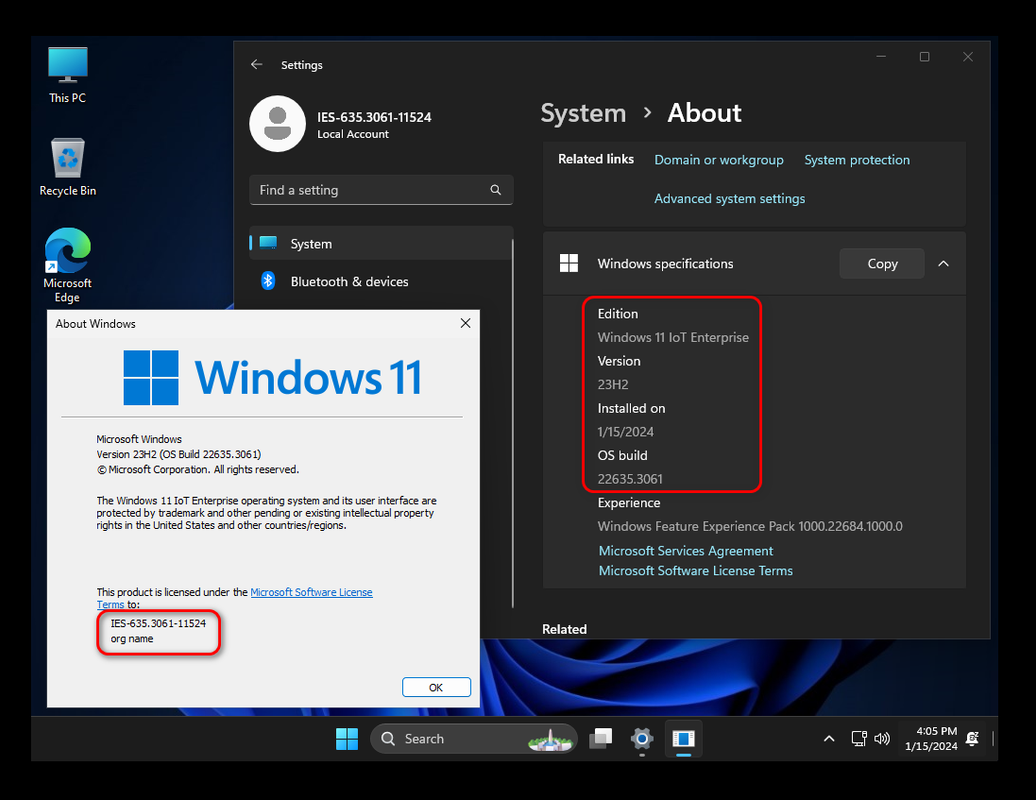Maximize the Settings window
The width and height of the screenshot is (1036, 800).
[924, 57]
